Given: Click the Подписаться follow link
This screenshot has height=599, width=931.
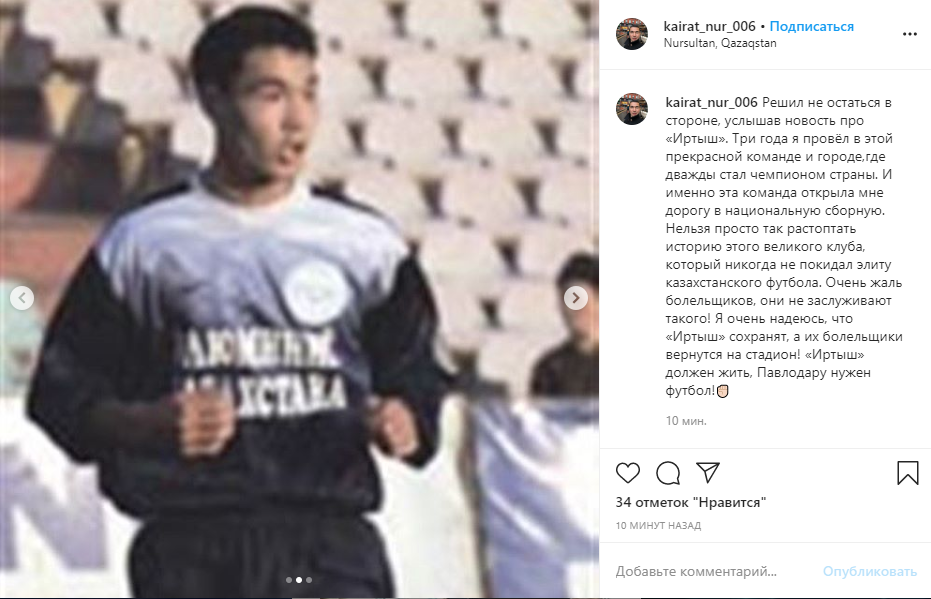Looking at the screenshot, I should [x=811, y=26].
